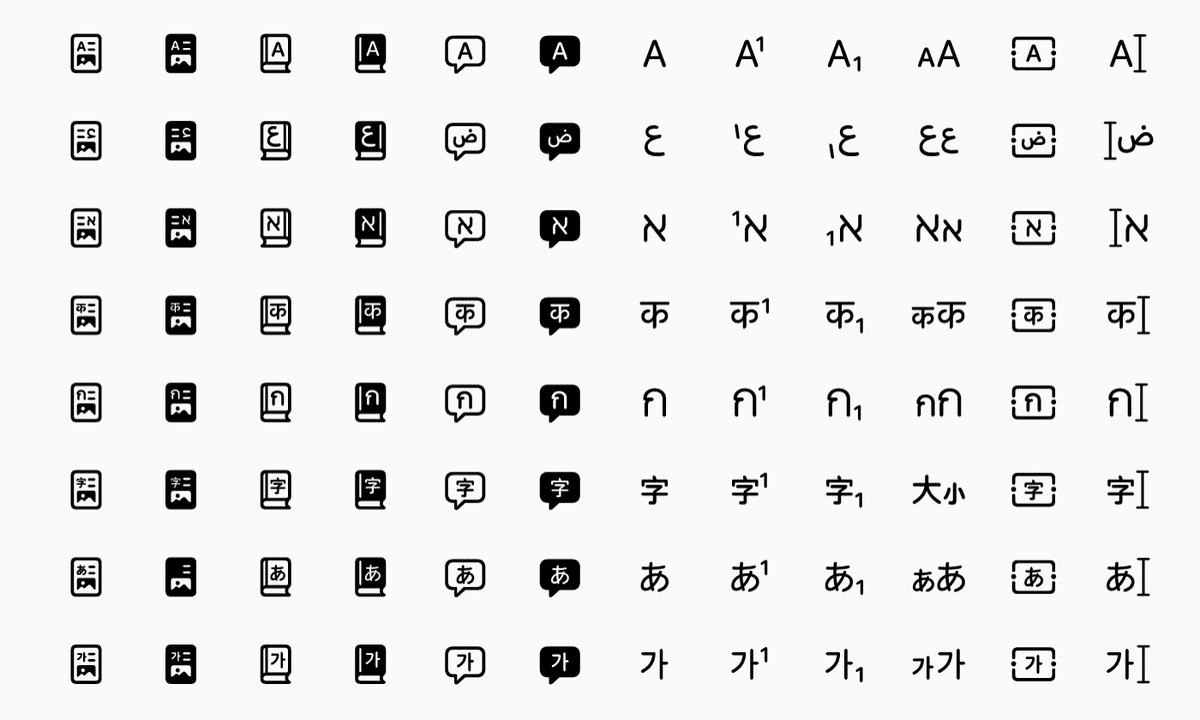This screenshot has width=1200, height=720.
Task: Click the Hindi ka dashed text box icon
Action: tap(1034, 316)
